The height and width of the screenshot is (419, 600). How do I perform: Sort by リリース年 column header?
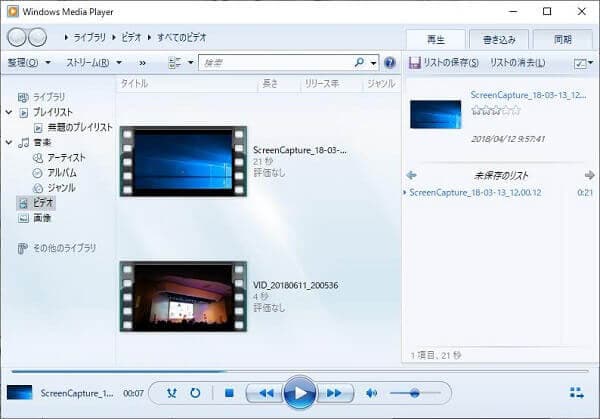(x=322, y=83)
